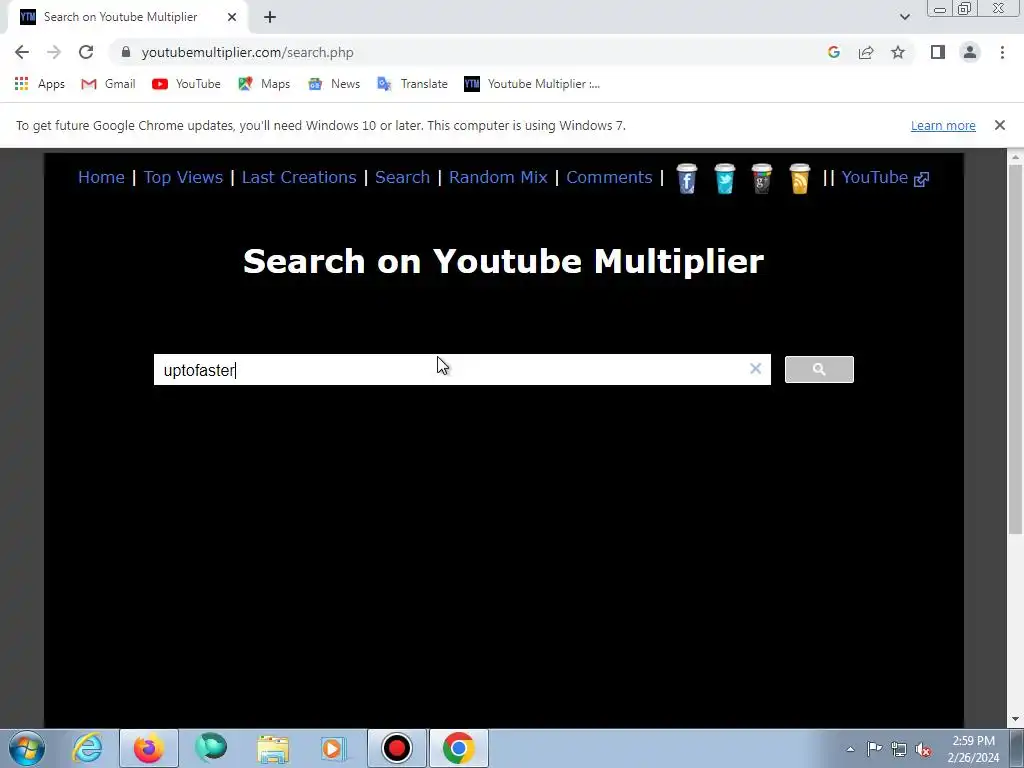This screenshot has width=1024, height=768.
Task: Open a new browser tab
Action: click(270, 17)
